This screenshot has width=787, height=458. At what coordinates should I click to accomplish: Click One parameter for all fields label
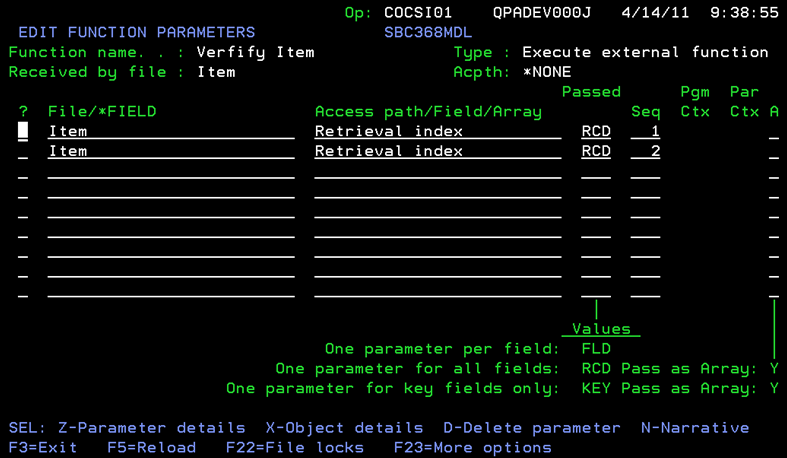(x=418, y=369)
